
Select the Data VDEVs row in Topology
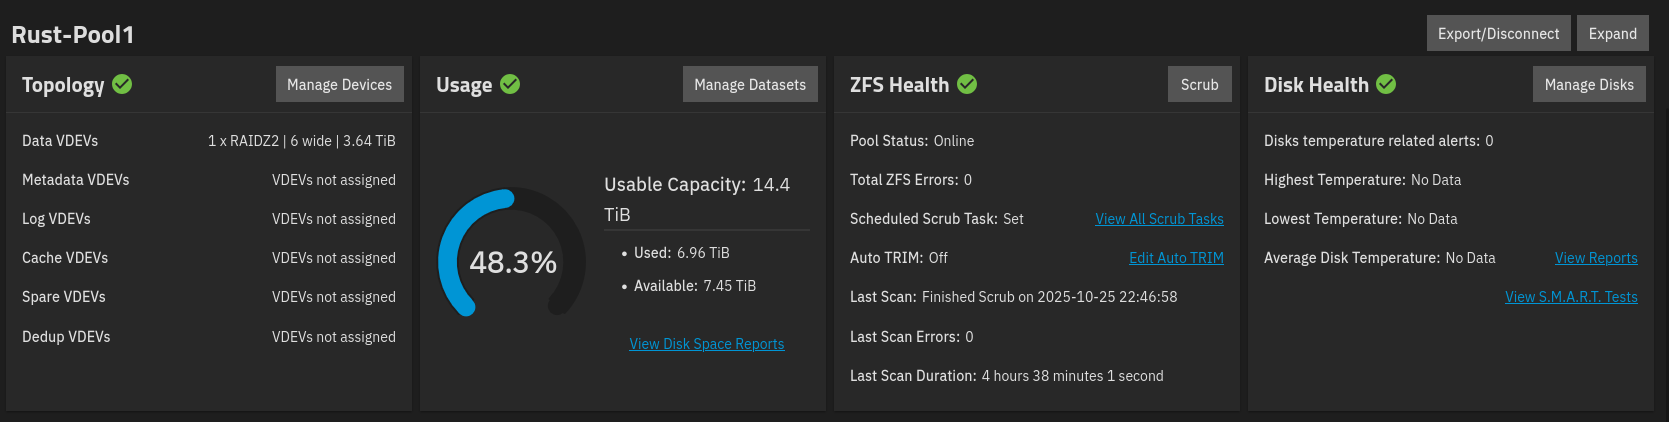click(x=208, y=141)
